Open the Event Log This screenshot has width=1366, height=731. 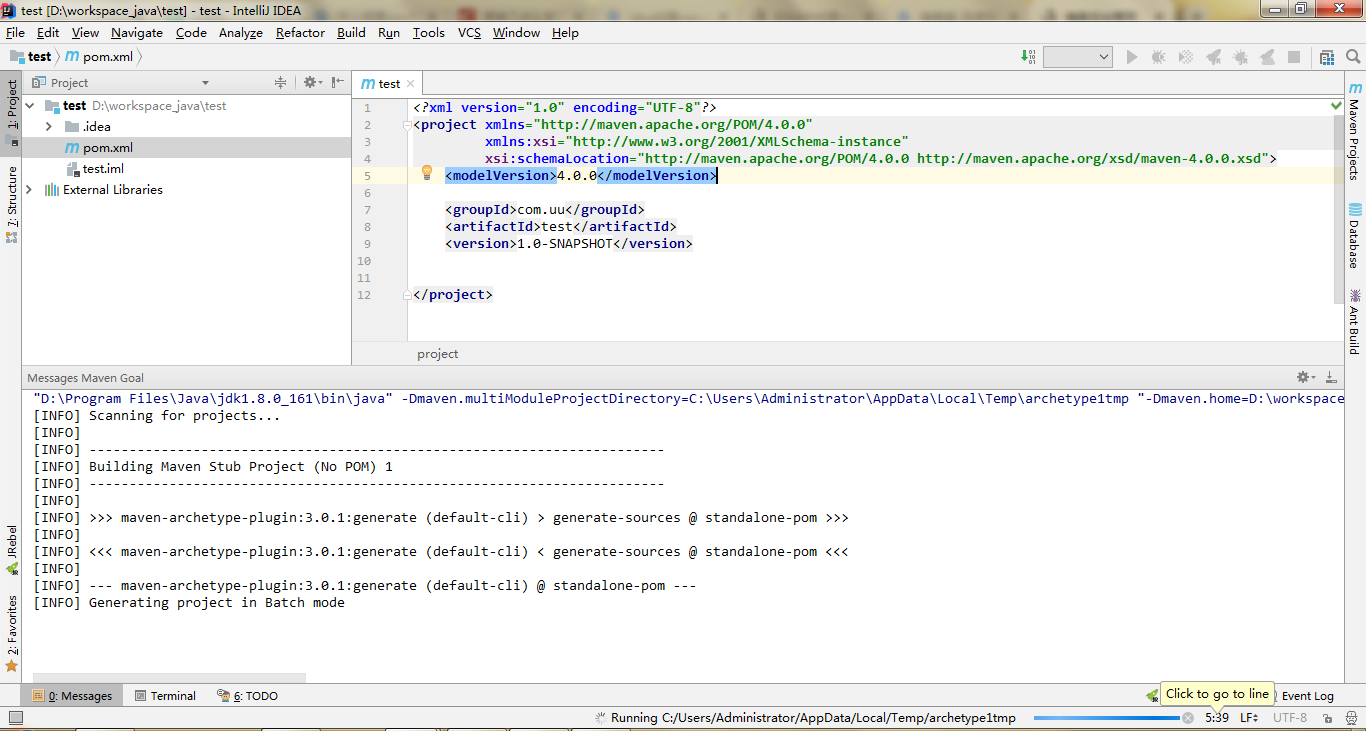(1307, 695)
